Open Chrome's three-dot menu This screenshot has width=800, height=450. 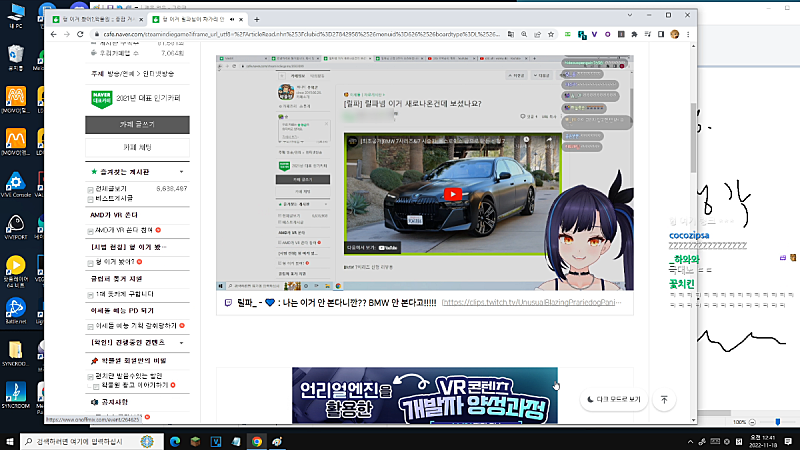689,34
